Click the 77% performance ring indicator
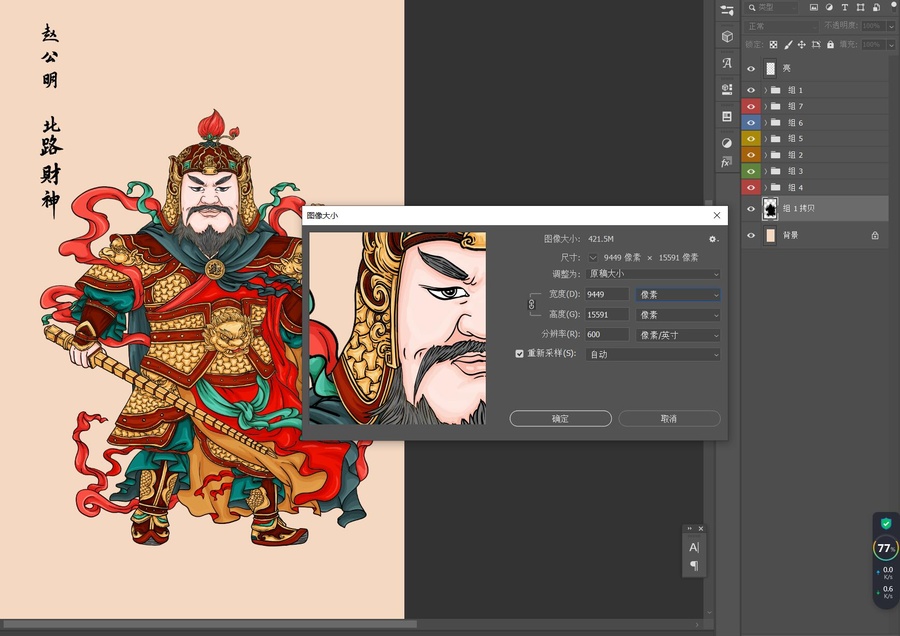This screenshot has height=636, width=900. pyautogui.click(x=886, y=548)
